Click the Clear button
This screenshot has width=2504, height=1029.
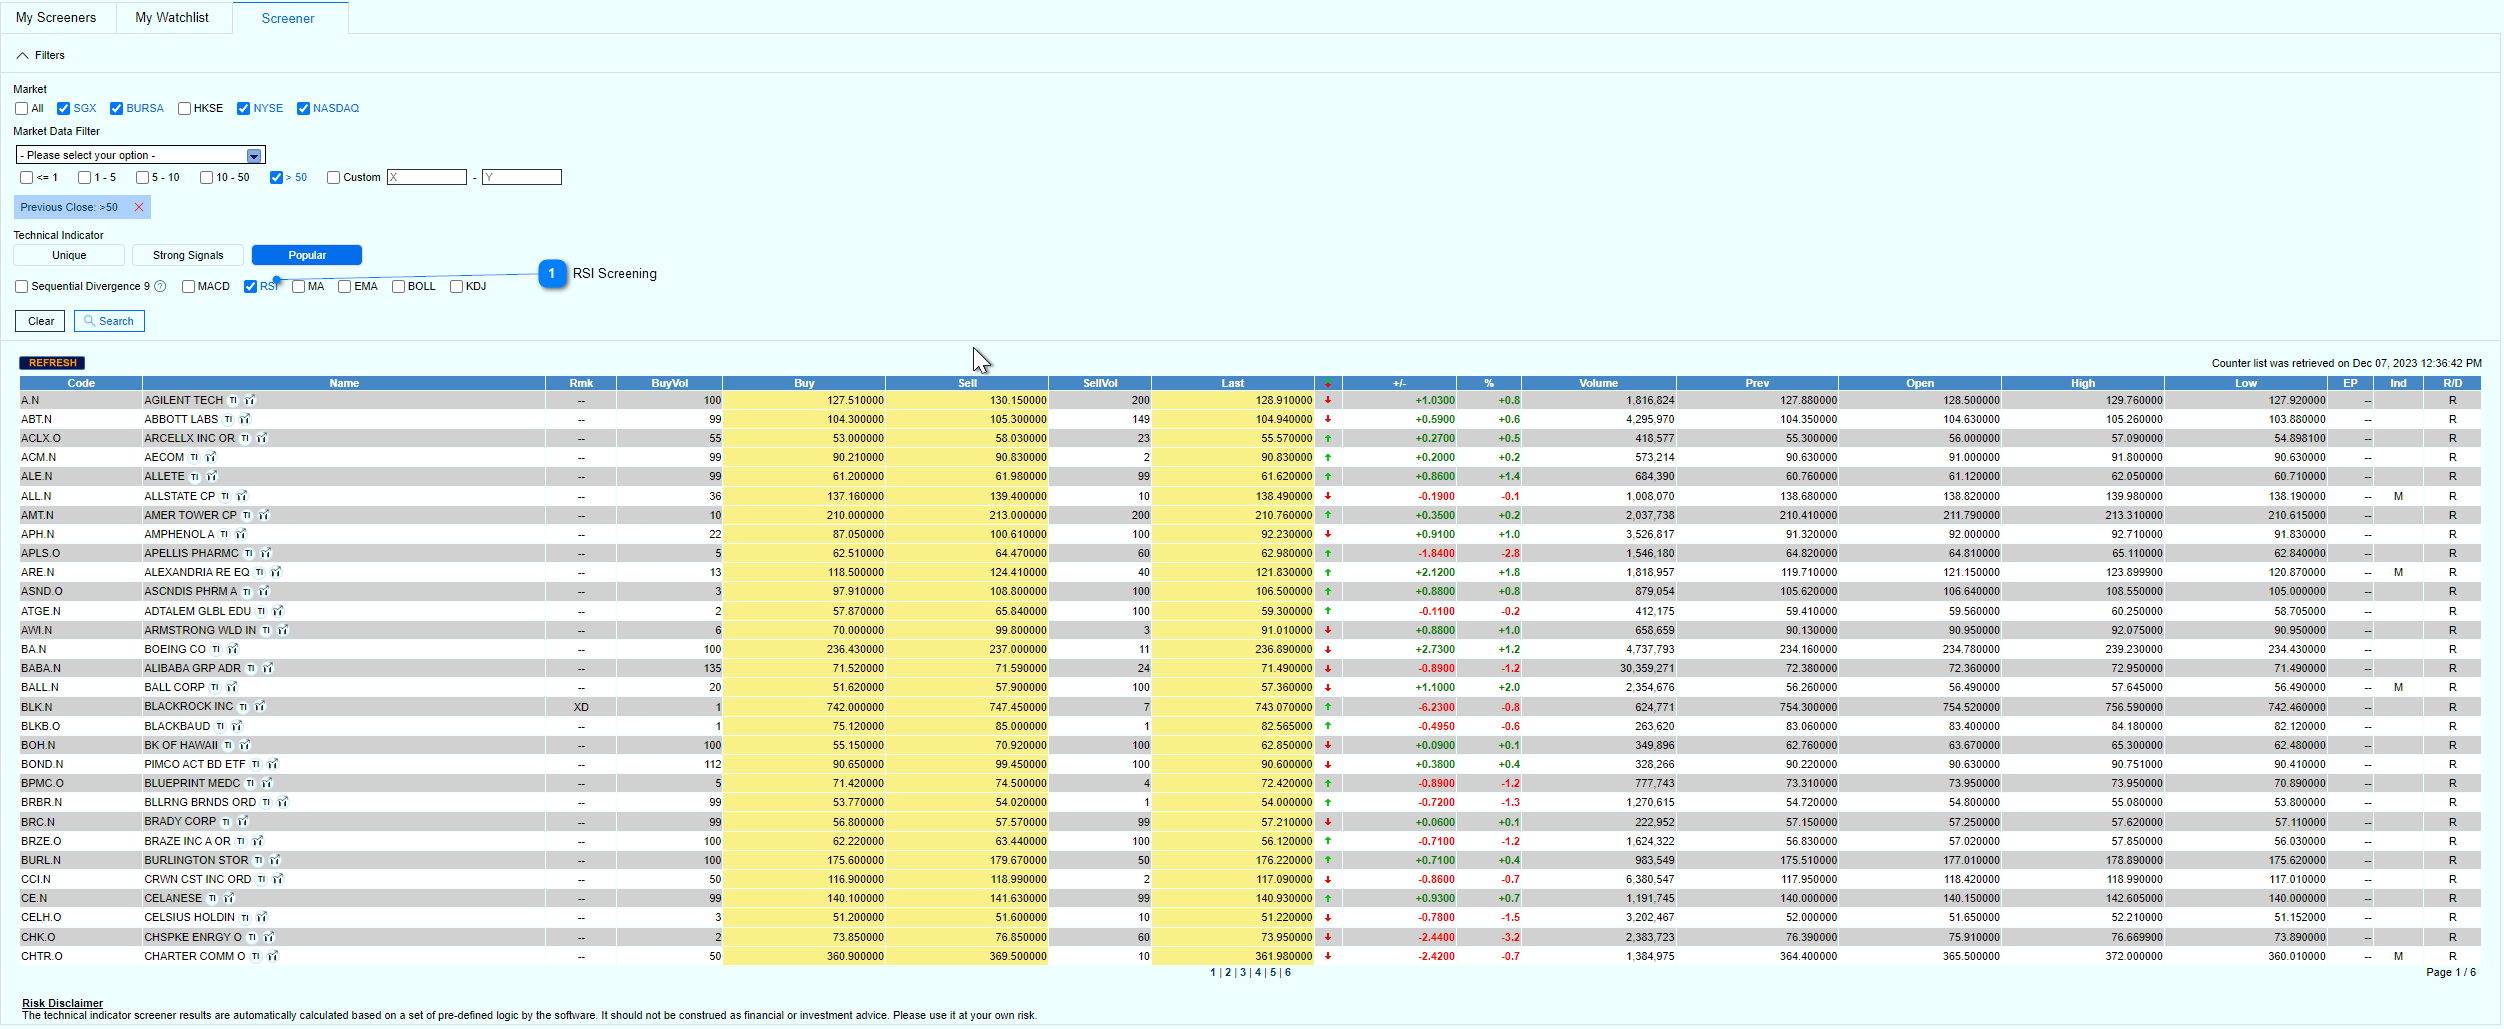tap(41, 321)
